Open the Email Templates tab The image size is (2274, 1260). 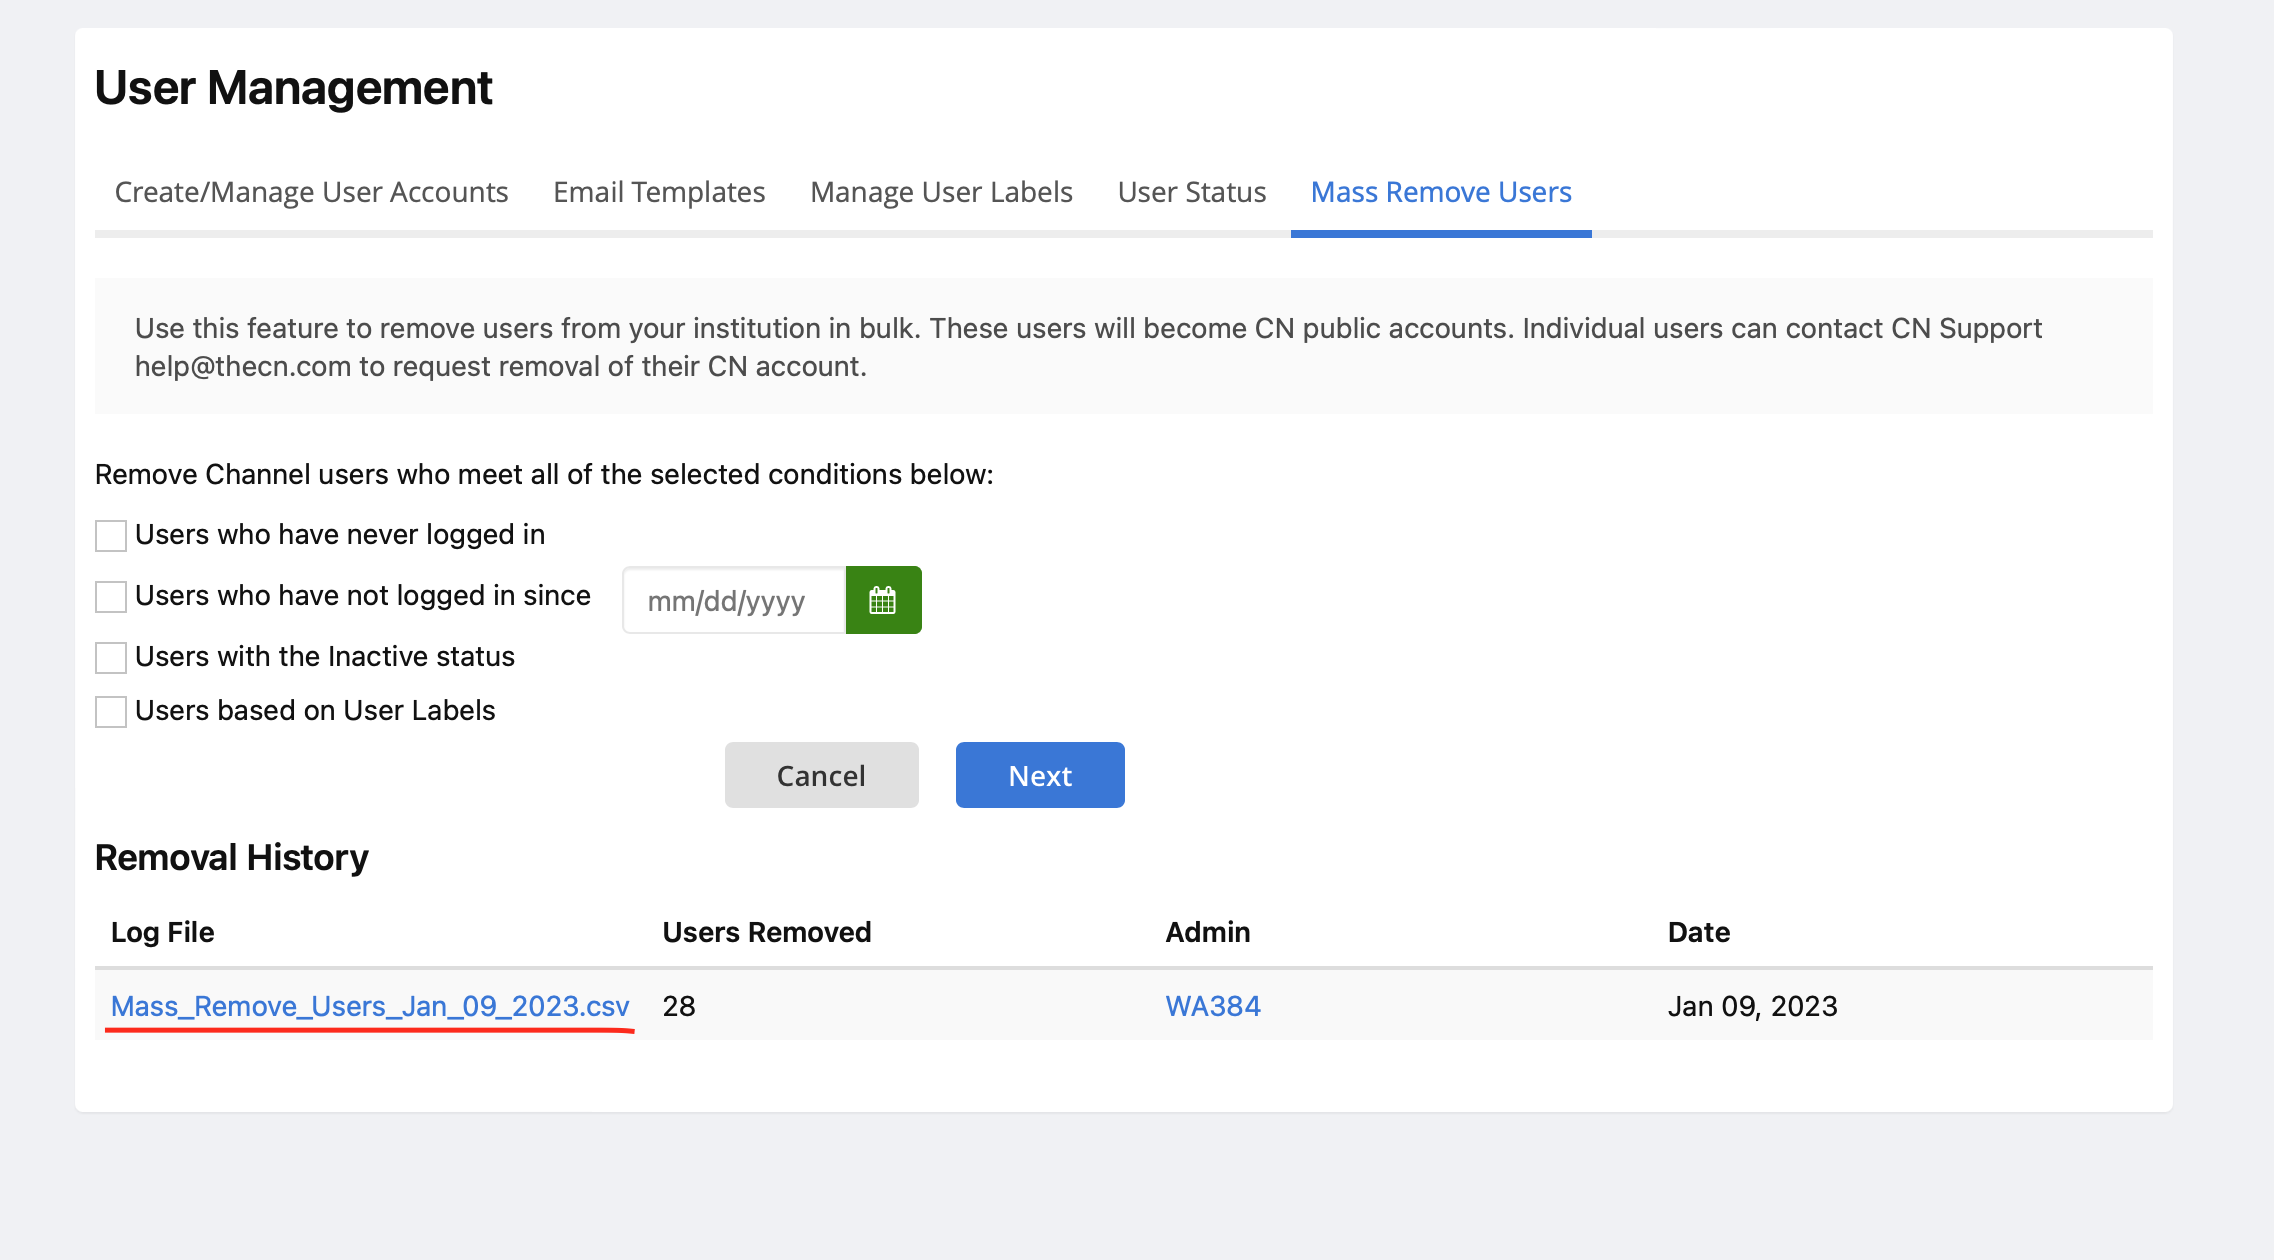[659, 192]
